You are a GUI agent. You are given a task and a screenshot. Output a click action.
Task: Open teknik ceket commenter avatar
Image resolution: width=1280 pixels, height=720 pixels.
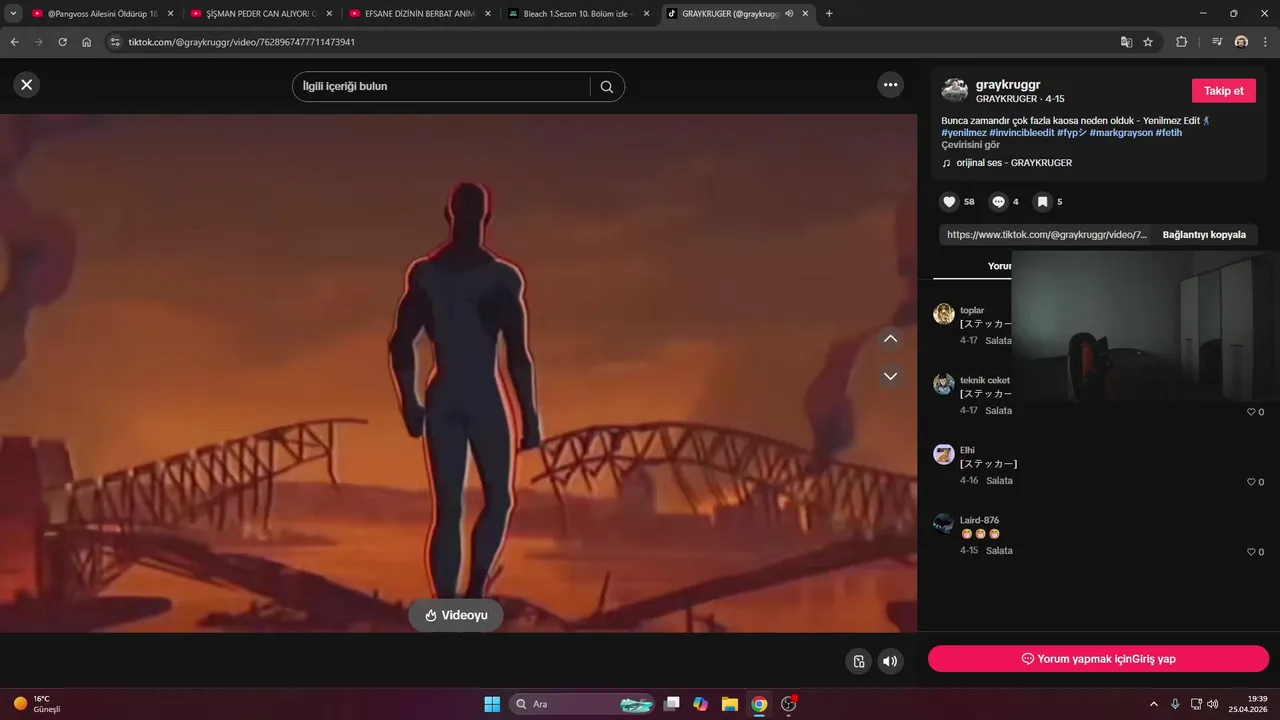click(944, 384)
